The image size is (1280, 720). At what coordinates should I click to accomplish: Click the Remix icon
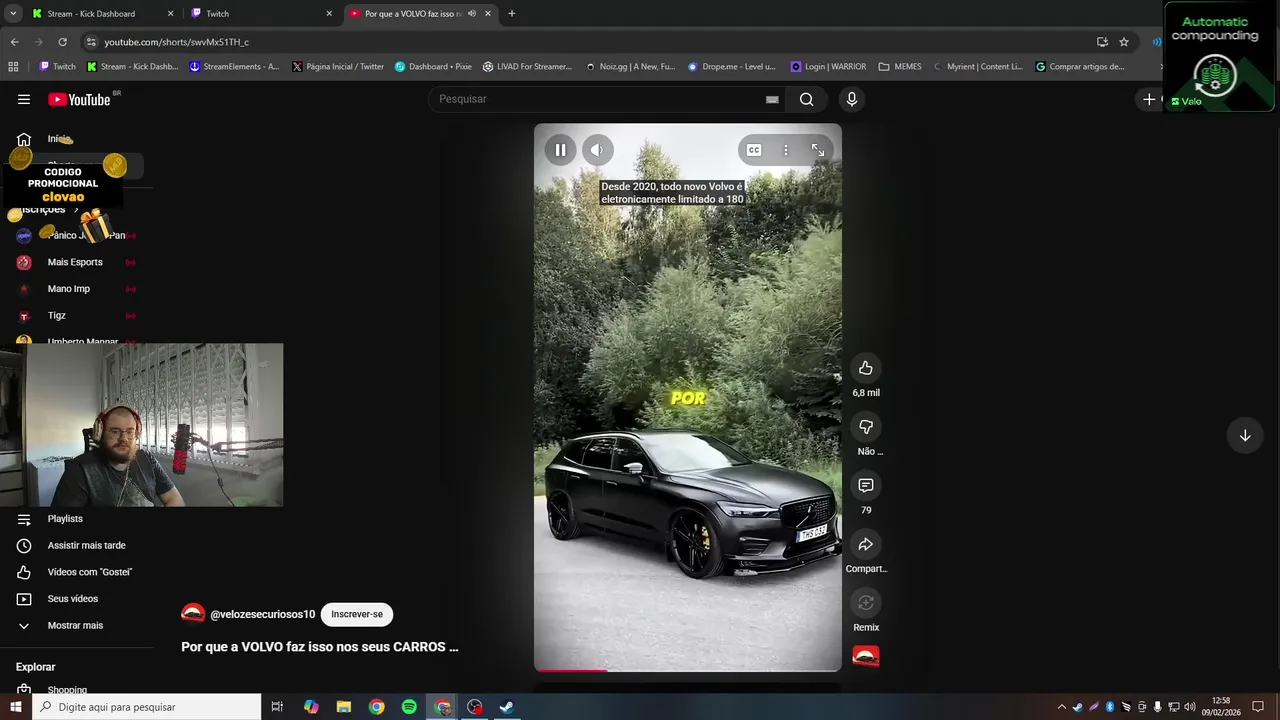(x=866, y=602)
